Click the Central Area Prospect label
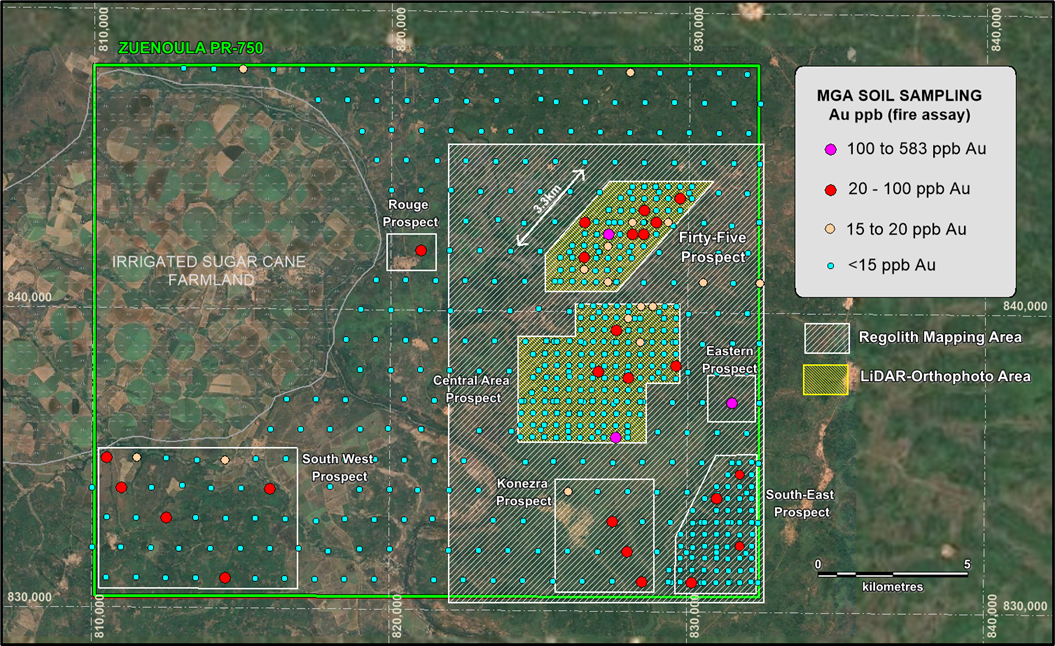Screen dimensions: 1055x646 pos(472,389)
